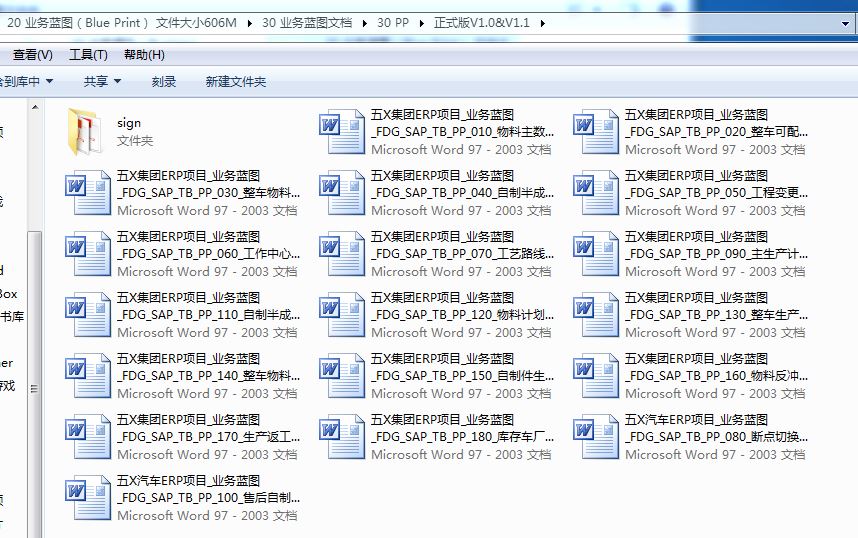Select PP_090 主生产计 Word document icon

point(596,253)
